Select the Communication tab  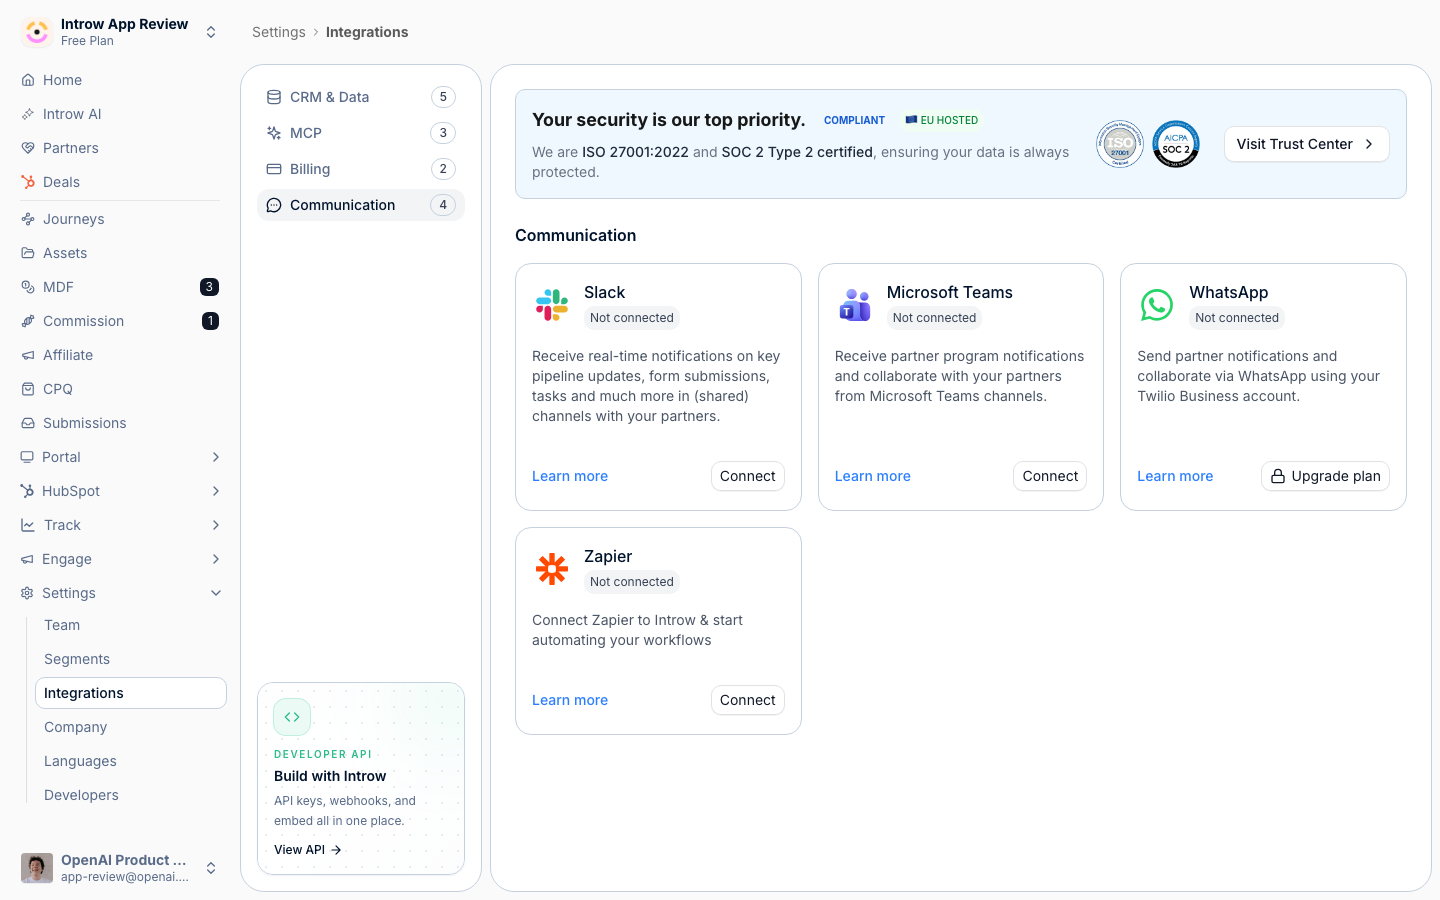coord(361,205)
